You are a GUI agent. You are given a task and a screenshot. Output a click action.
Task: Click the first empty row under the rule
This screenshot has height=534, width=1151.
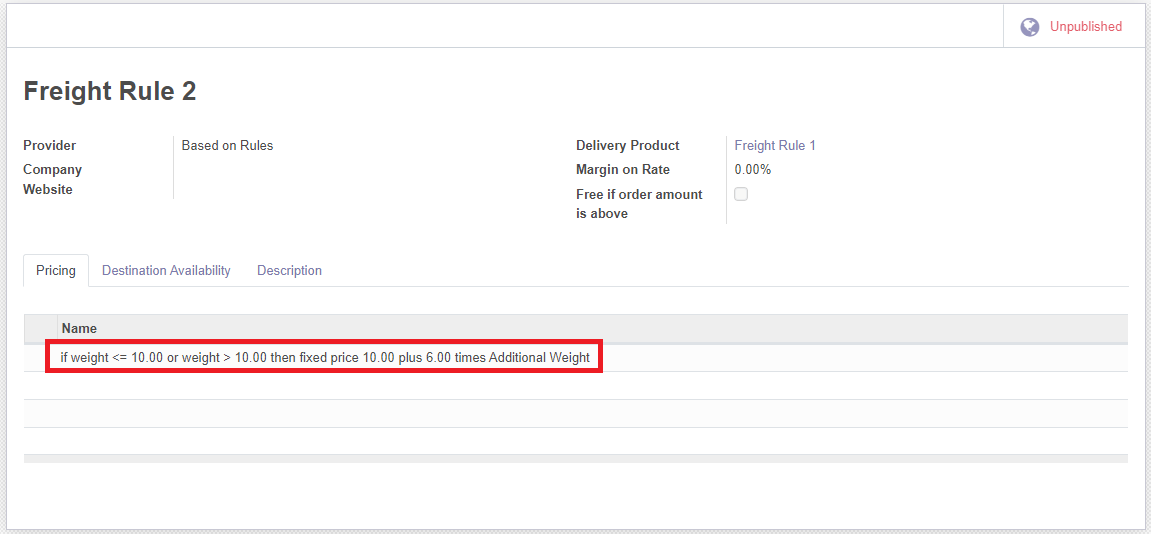coord(575,385)
